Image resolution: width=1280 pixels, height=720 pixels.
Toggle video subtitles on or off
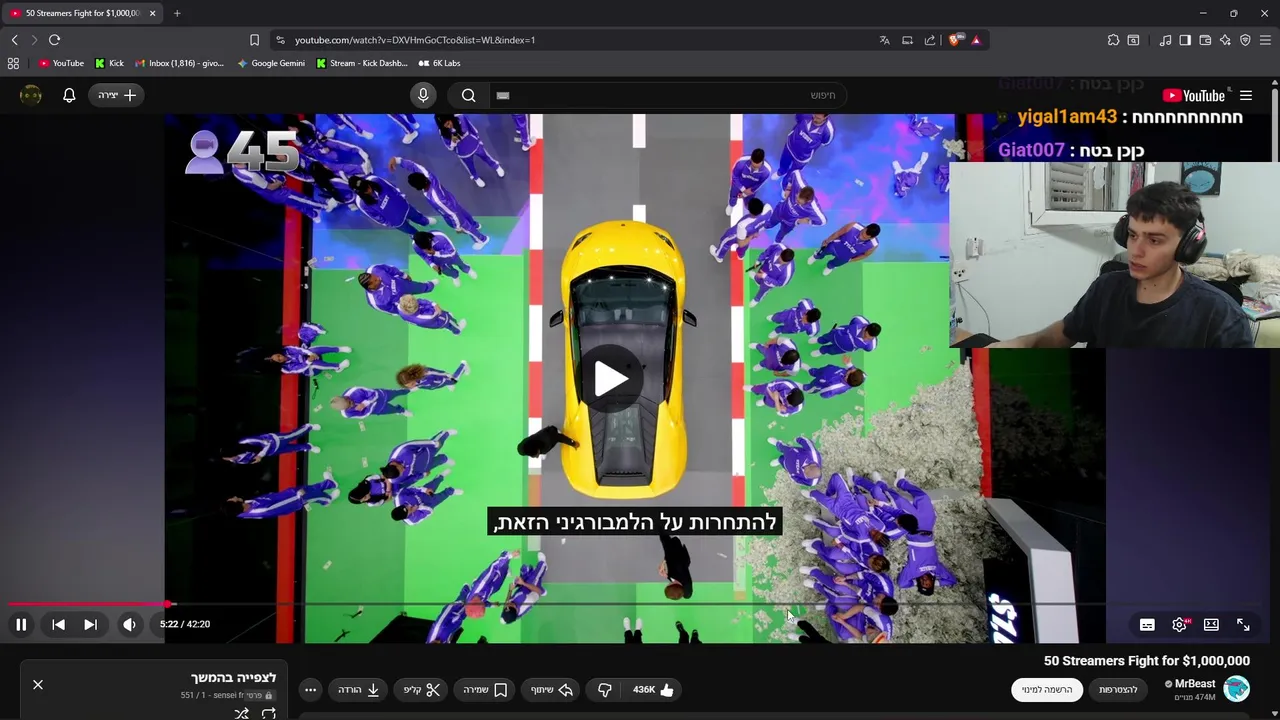coord(1147,624)
